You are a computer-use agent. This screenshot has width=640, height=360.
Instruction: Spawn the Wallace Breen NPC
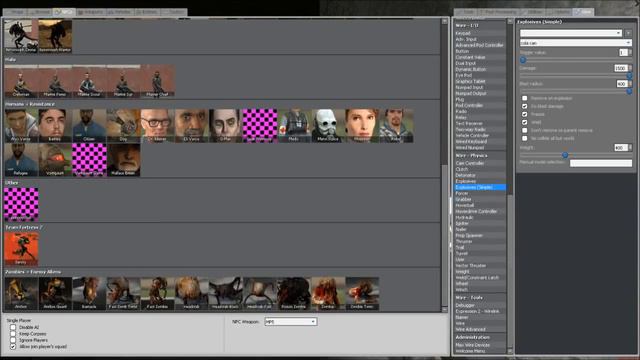click(x=123, y=160)
